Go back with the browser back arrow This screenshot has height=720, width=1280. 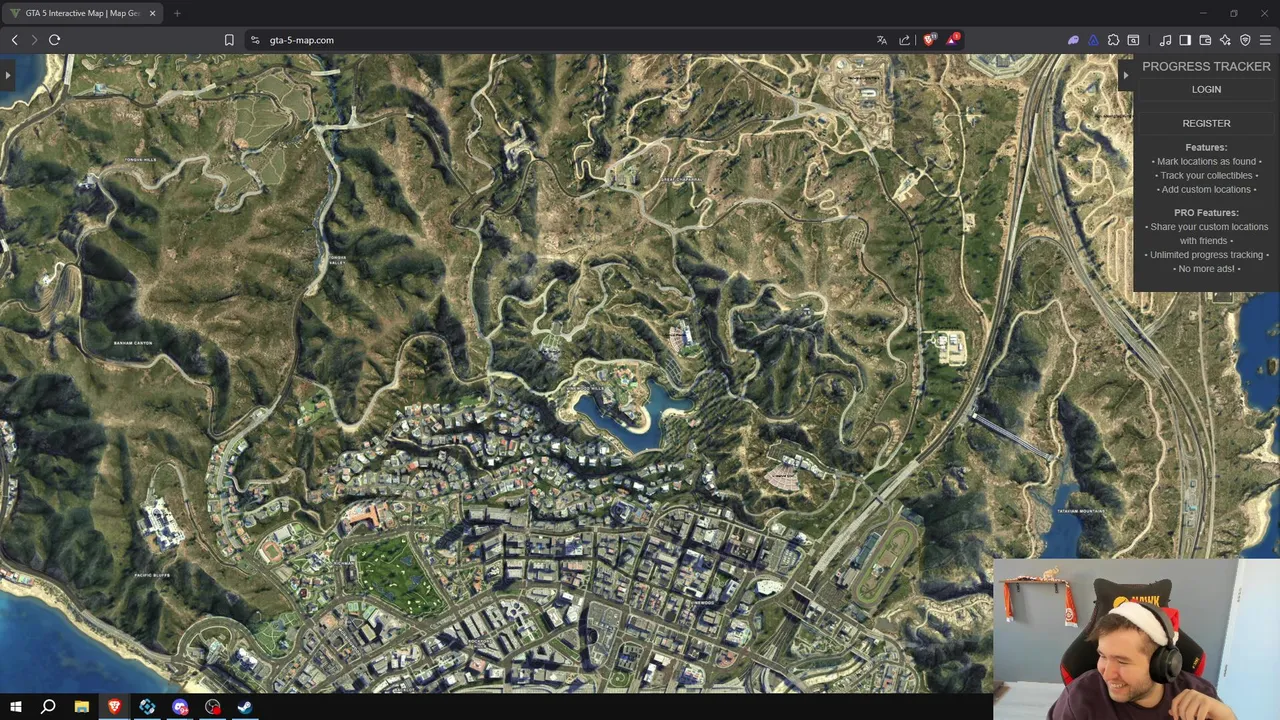(14, 40)
